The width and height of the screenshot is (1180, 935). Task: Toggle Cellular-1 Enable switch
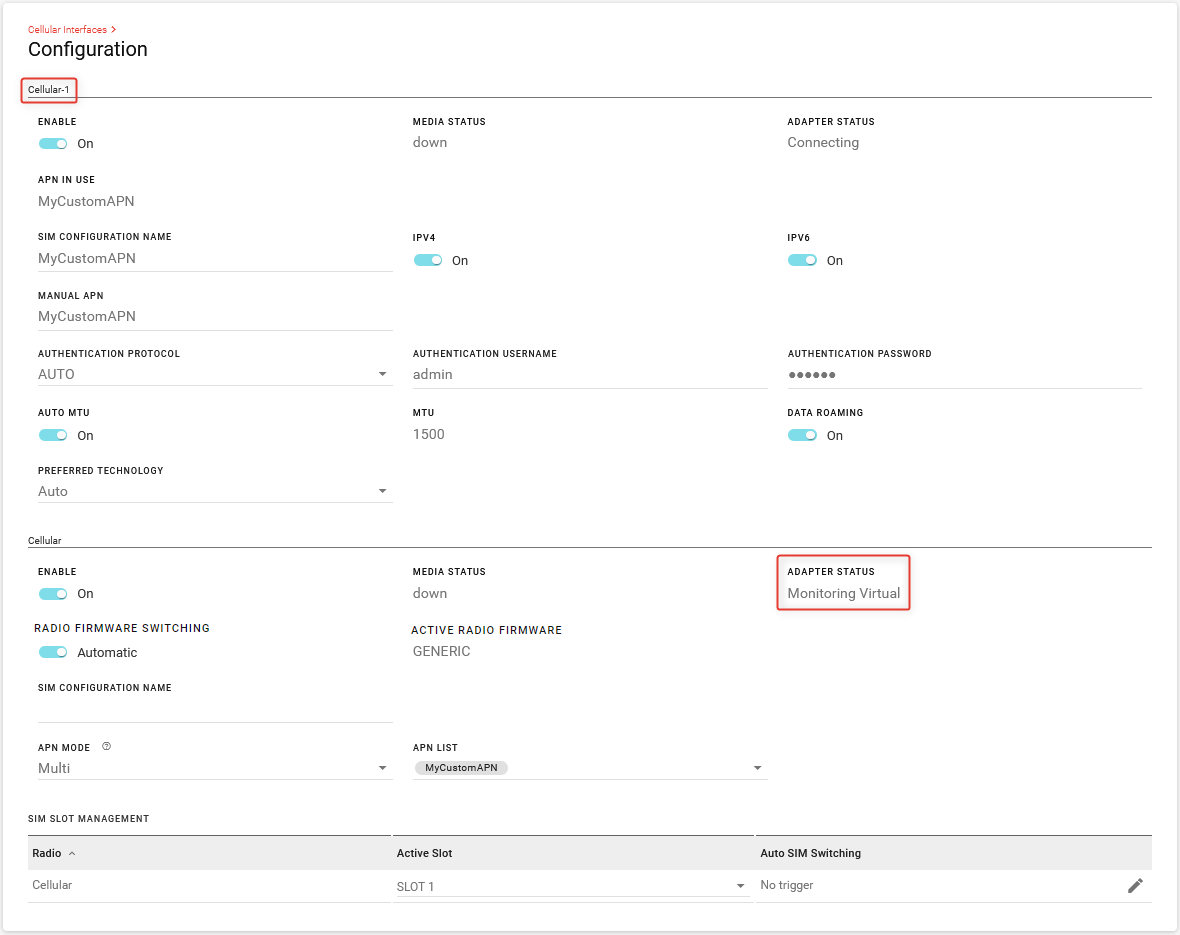tap(53, 144)
